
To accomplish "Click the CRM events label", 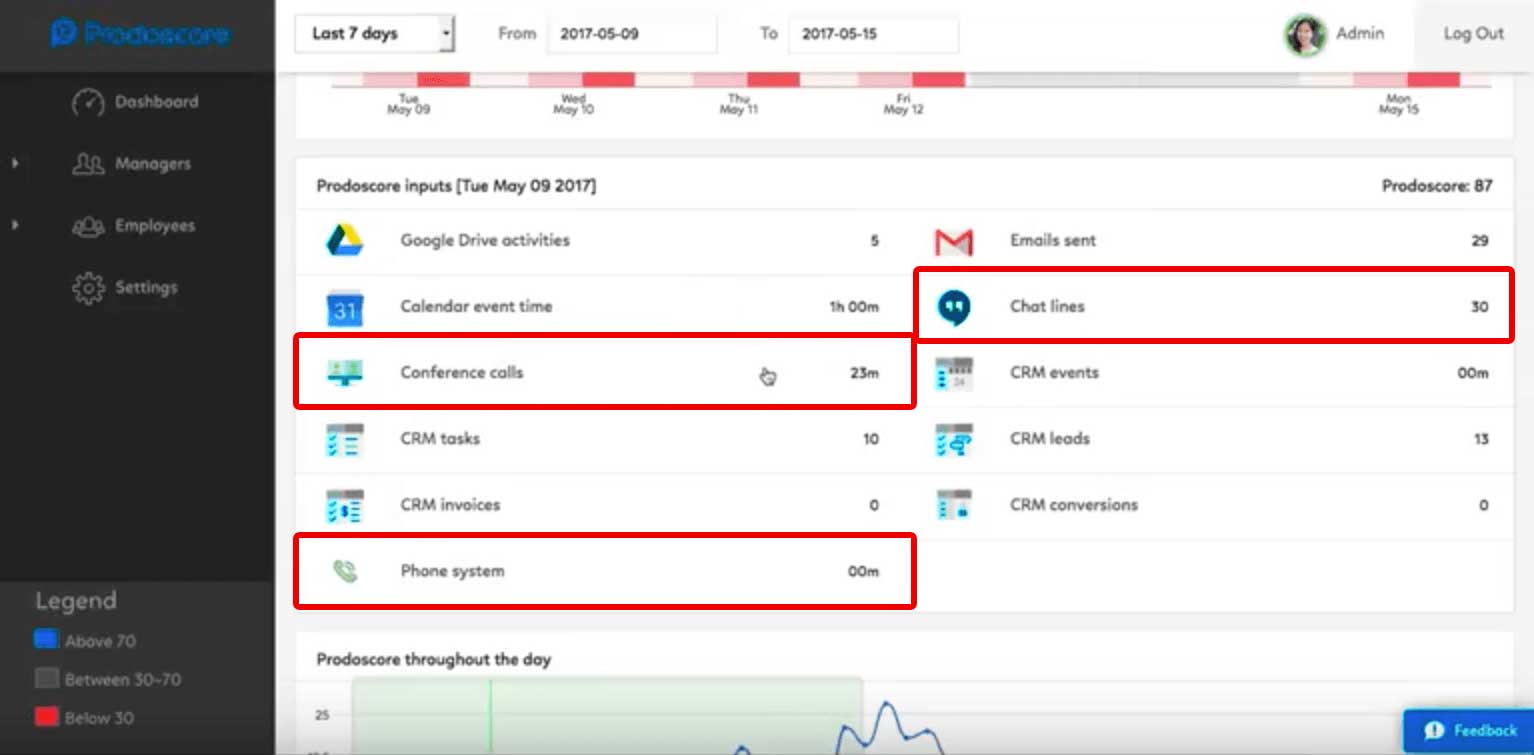I will pyautogui.click(x=1054, y=373).
